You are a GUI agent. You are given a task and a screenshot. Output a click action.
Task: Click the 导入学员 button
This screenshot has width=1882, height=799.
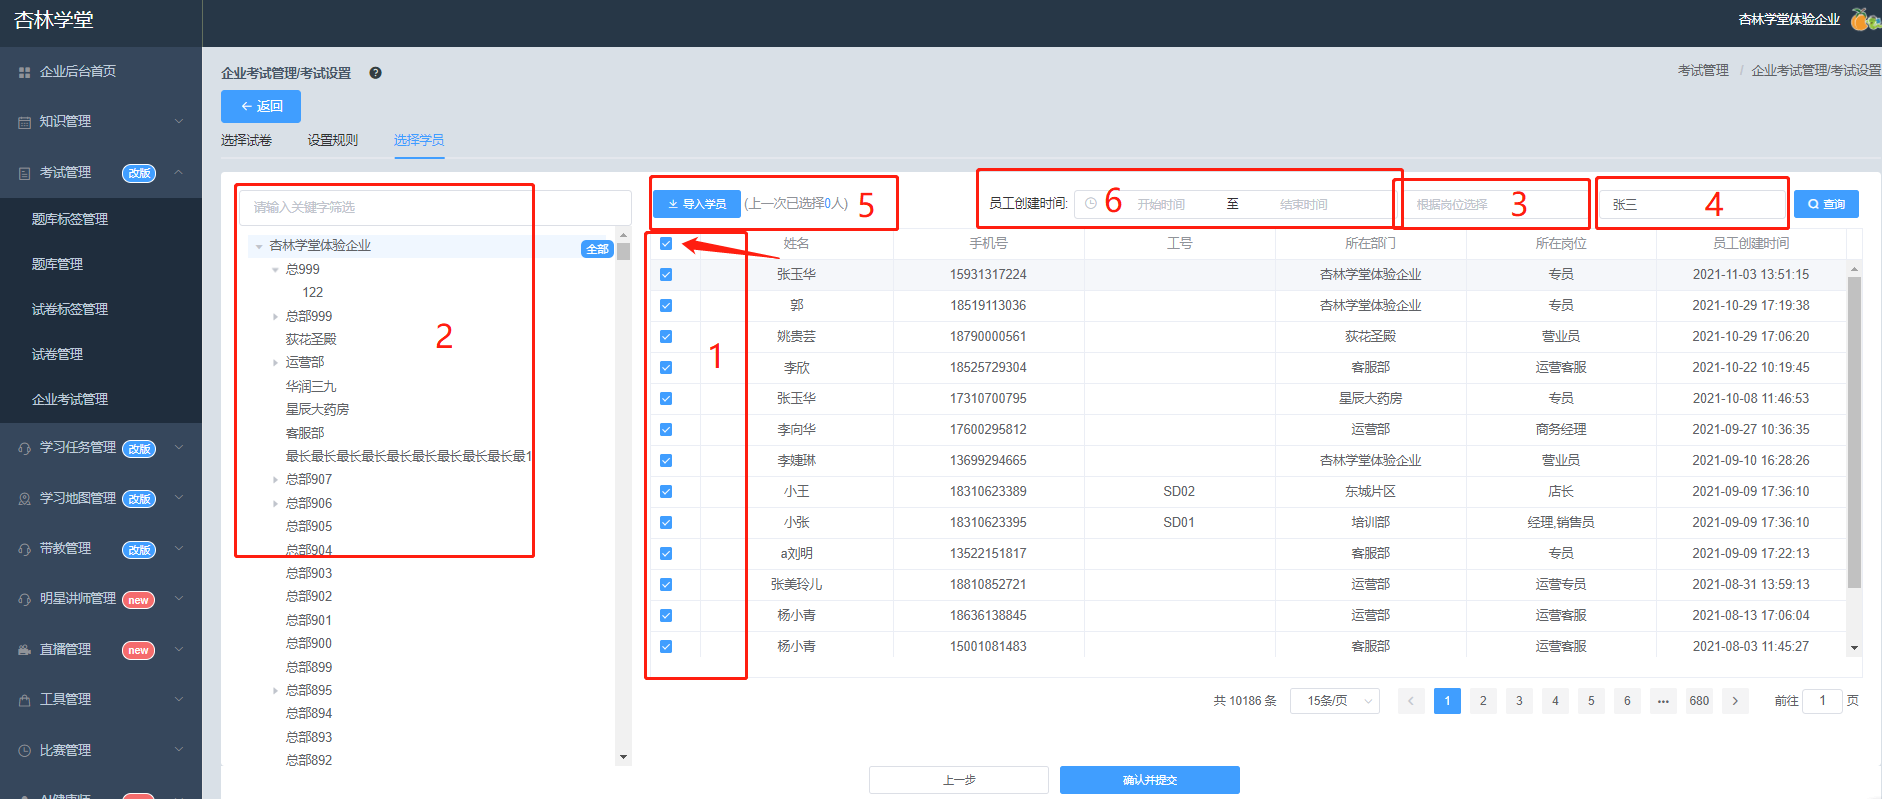[697, 204]
